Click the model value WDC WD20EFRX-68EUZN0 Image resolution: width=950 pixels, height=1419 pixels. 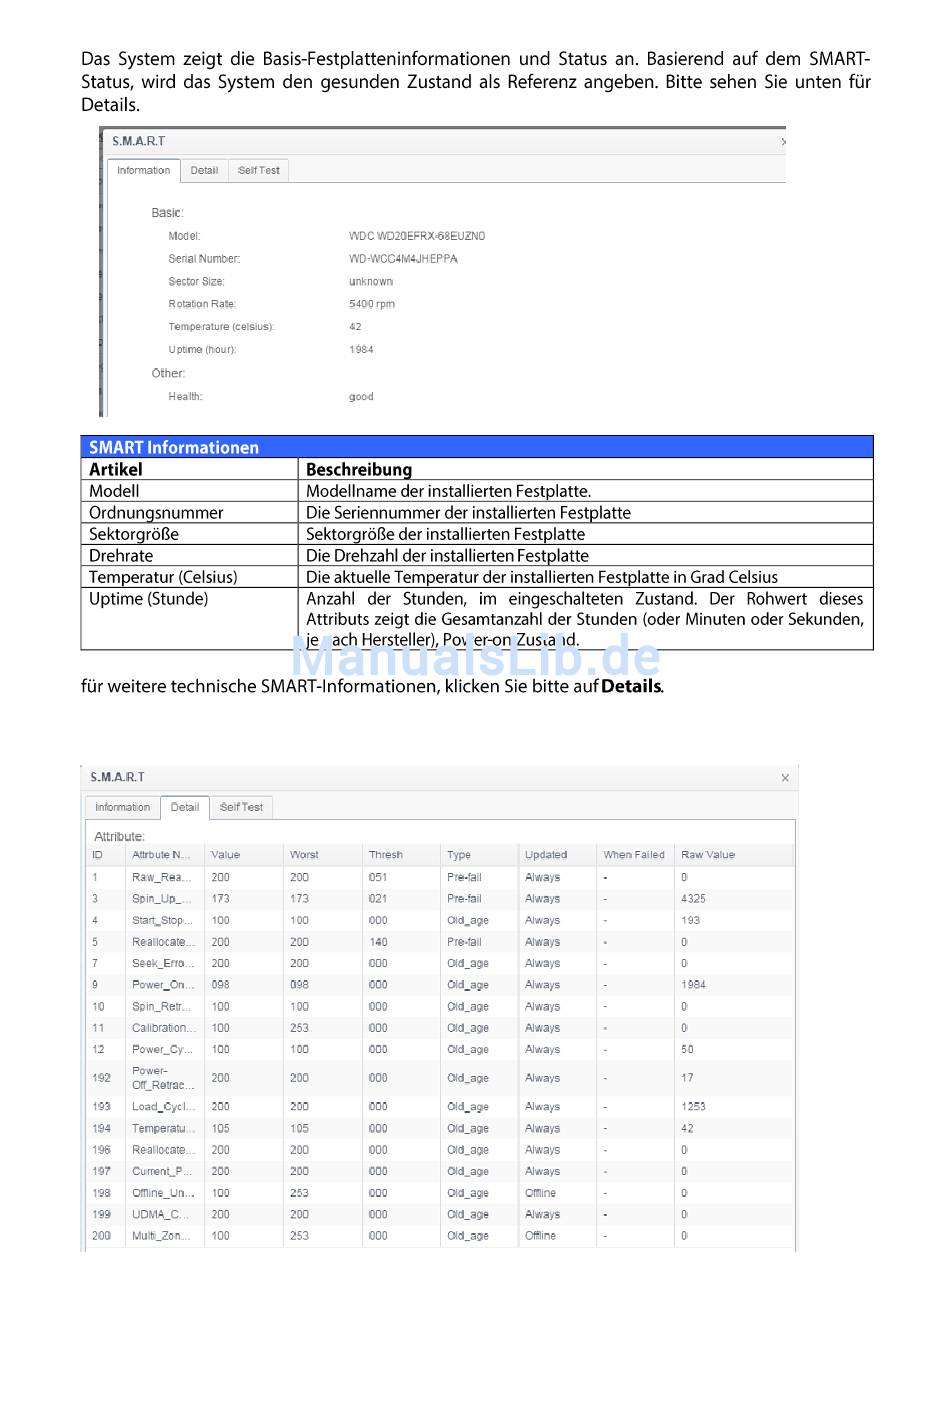pyautogui.click(x=417, y=237)
